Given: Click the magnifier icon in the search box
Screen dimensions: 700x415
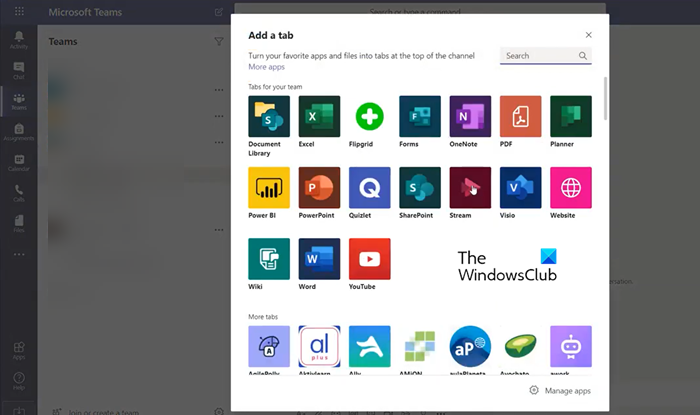Looking at the screenshot, I should pos(583,56).
